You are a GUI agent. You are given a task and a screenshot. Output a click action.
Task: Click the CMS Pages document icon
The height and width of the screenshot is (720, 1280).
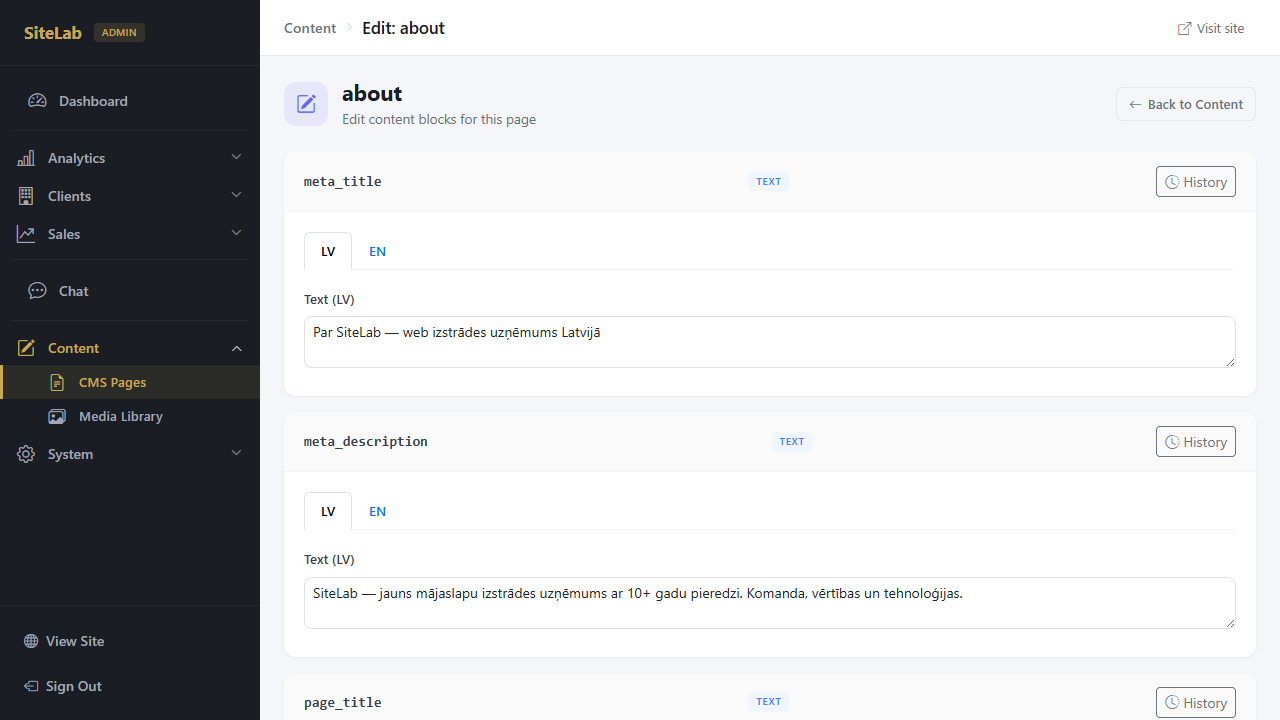click(58, 382)
